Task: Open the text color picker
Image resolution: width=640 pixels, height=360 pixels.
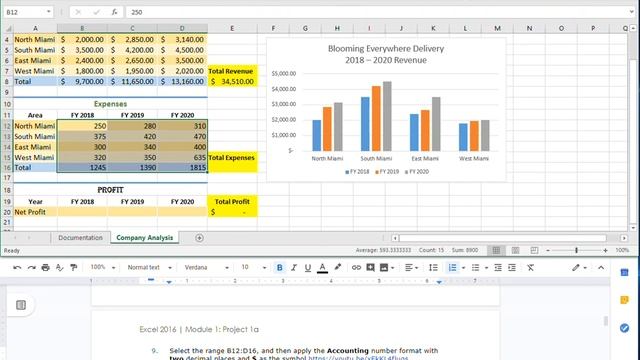Action: [x=322, y=268]
